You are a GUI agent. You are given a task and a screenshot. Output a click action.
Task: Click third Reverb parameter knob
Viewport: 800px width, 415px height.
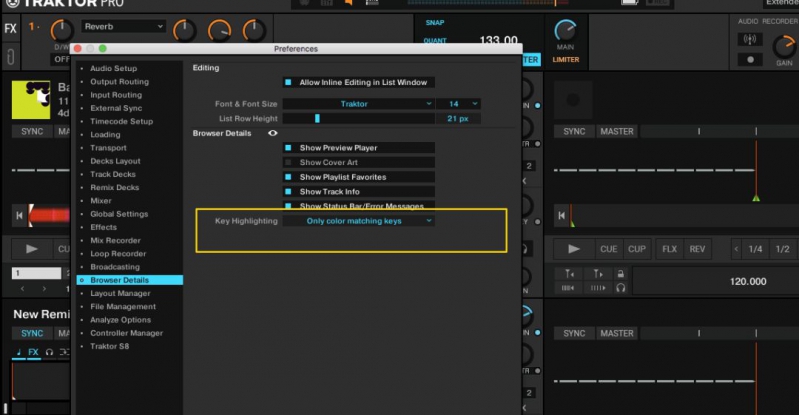[x=254, y=30]
